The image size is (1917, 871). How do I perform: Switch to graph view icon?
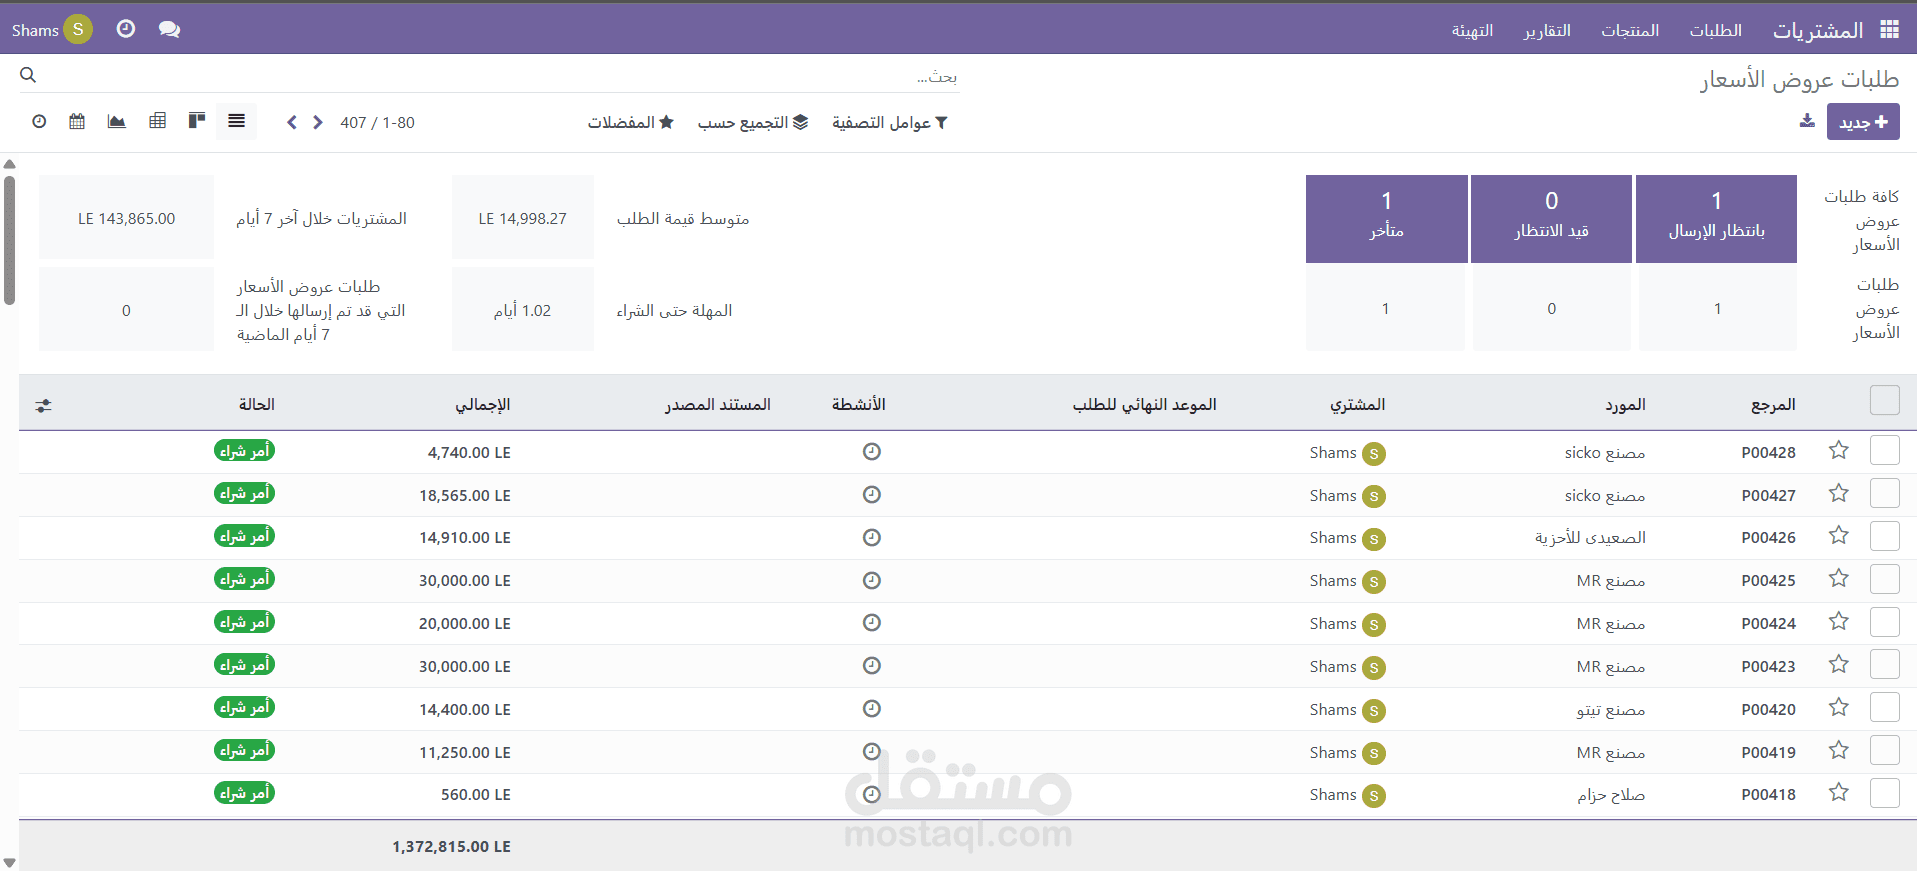(117, 121)
